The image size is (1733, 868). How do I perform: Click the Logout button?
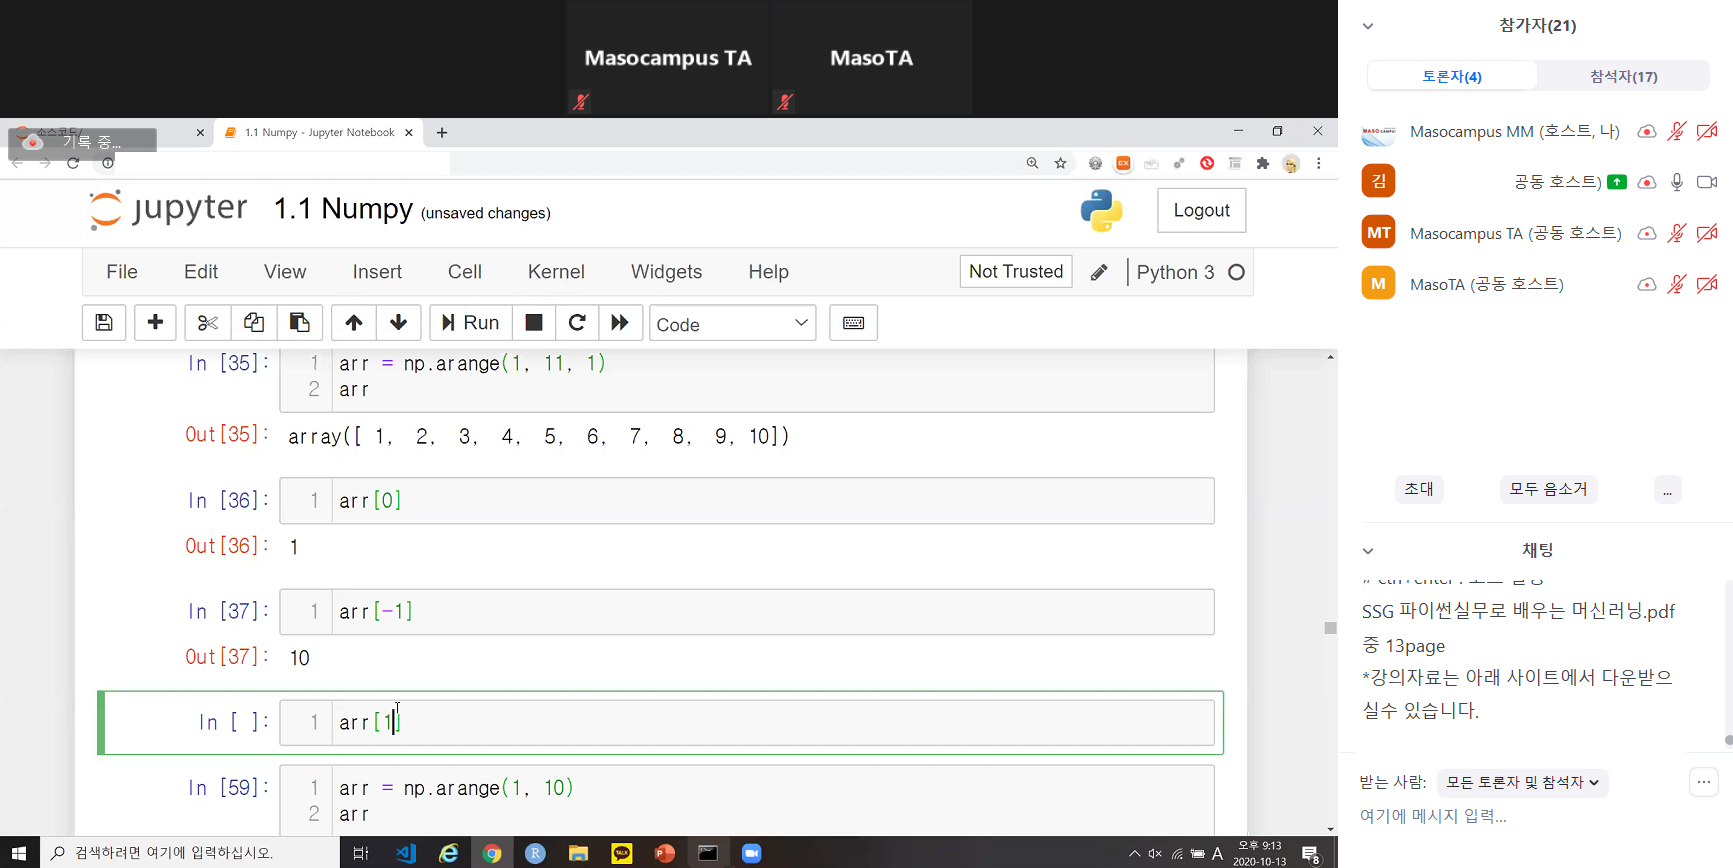(1201, 210)
